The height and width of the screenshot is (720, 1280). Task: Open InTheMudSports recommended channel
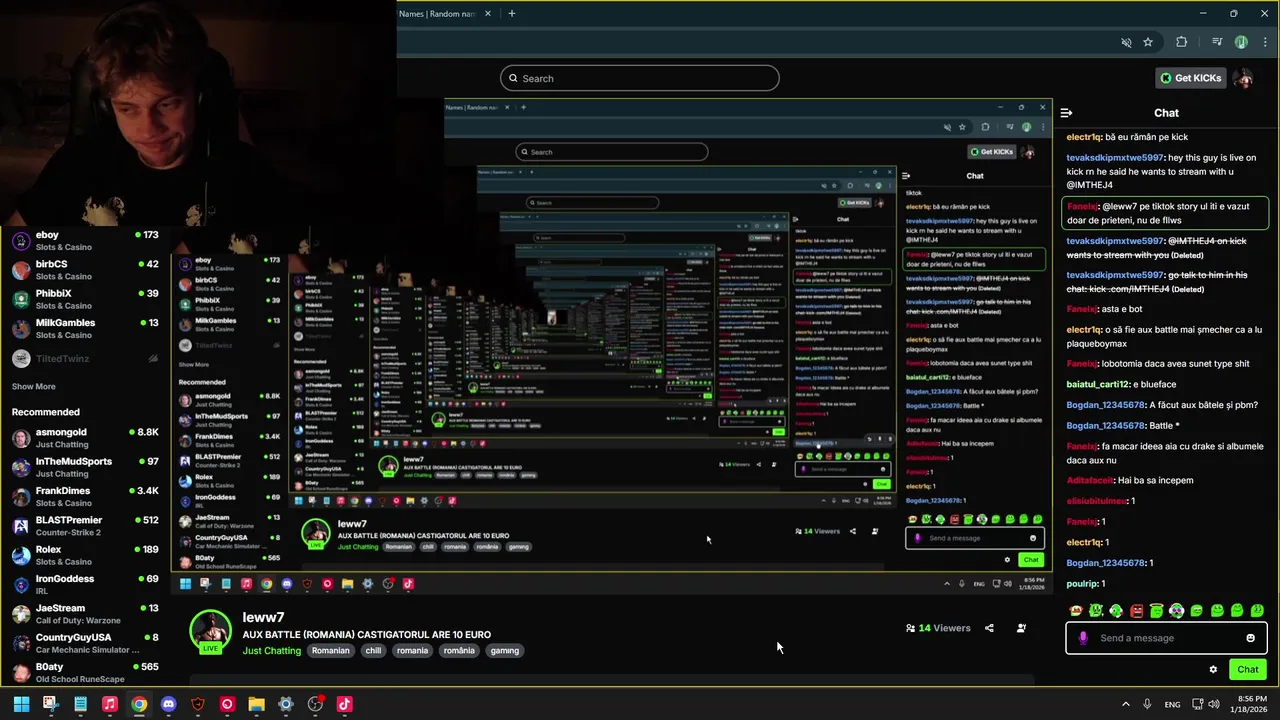pyautogui.click(x=86, y=467)
